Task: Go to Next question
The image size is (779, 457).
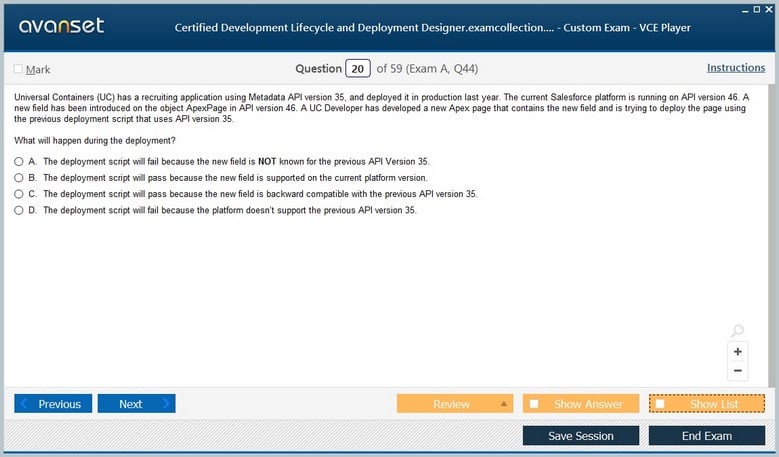Action: click(137, 404)
